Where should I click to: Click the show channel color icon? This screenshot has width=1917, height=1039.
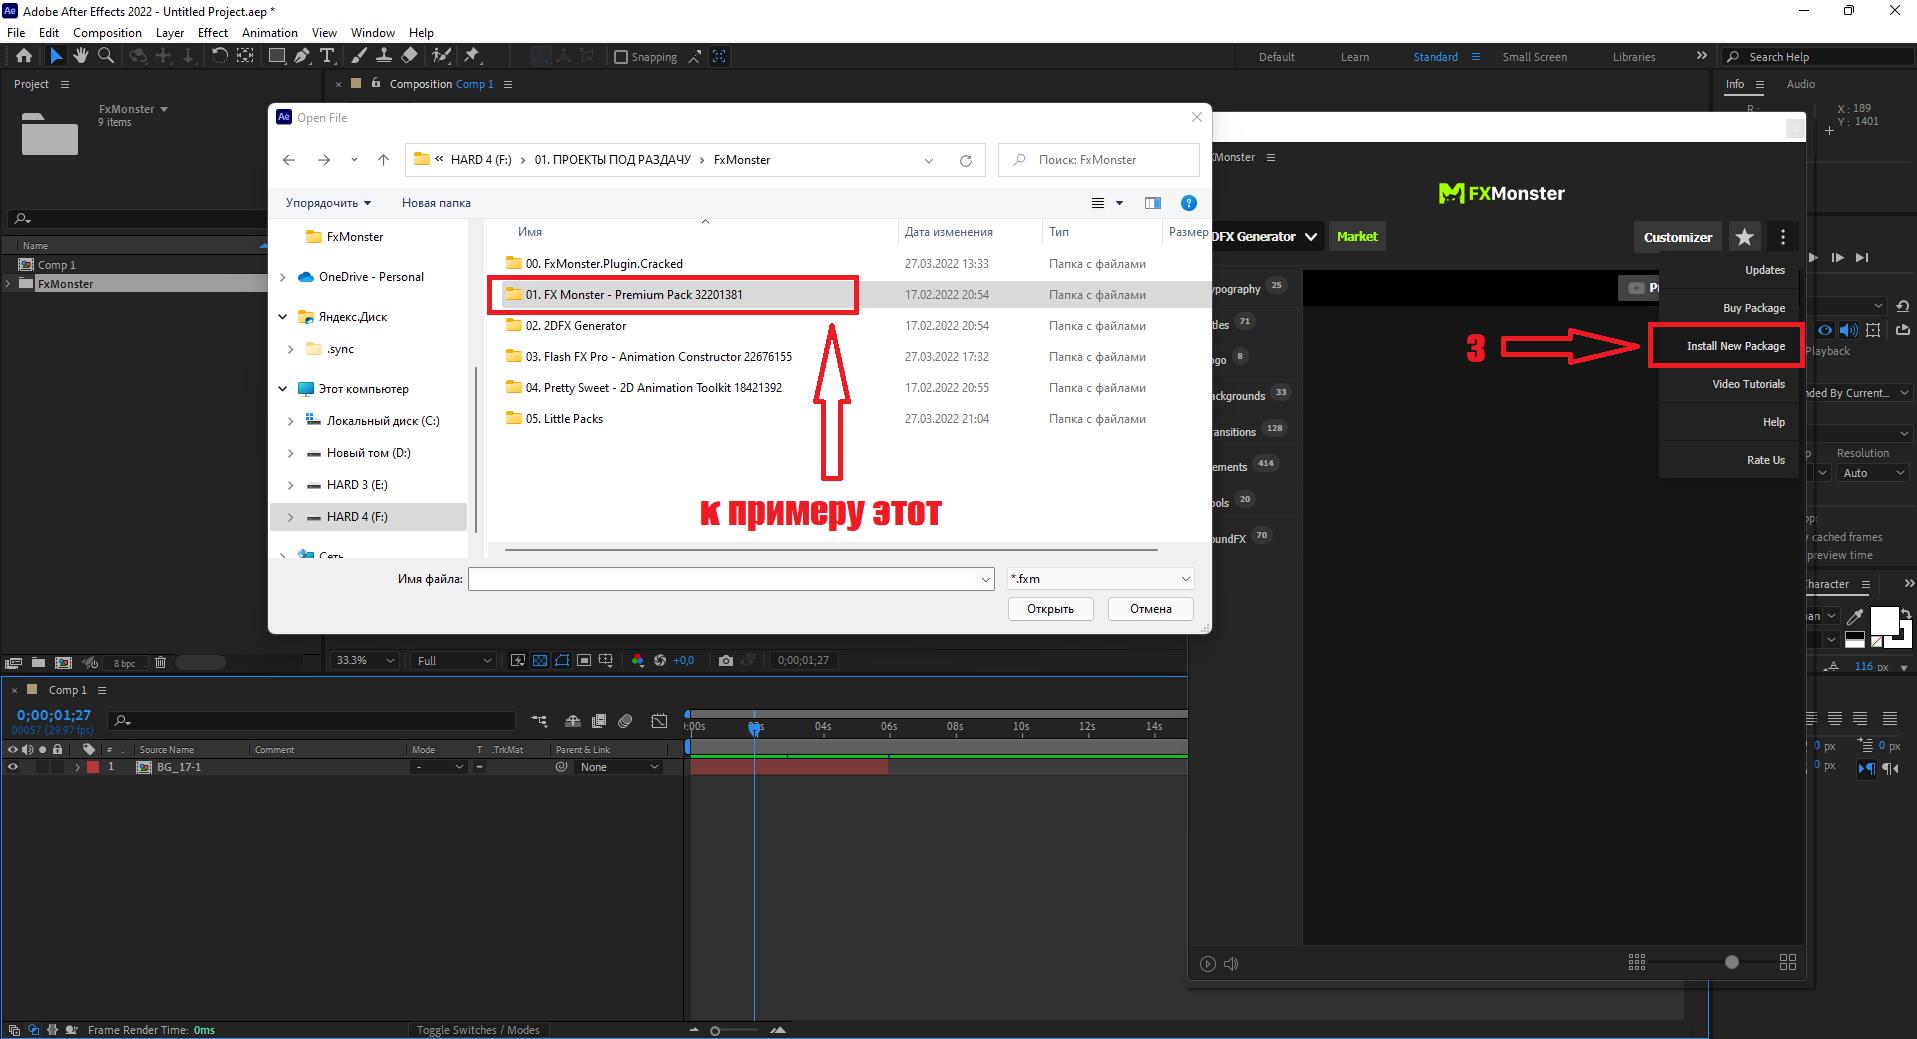click(x=638, y=660)
